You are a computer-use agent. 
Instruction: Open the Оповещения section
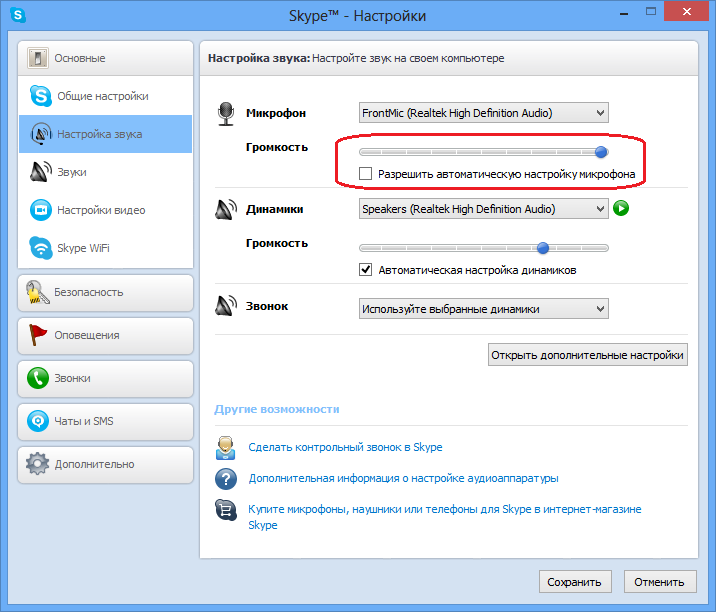coord(105,335)
